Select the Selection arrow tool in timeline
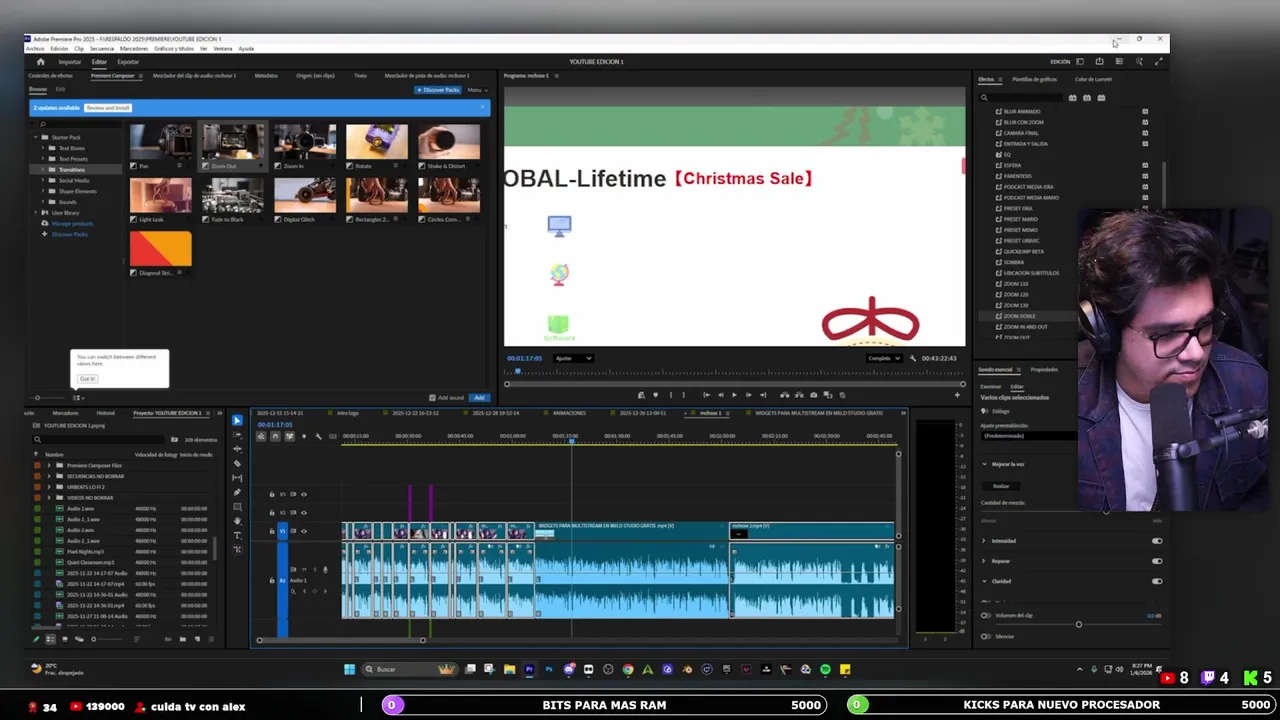The height and width of the screenshot is (720, 1280). coord(237,421)
